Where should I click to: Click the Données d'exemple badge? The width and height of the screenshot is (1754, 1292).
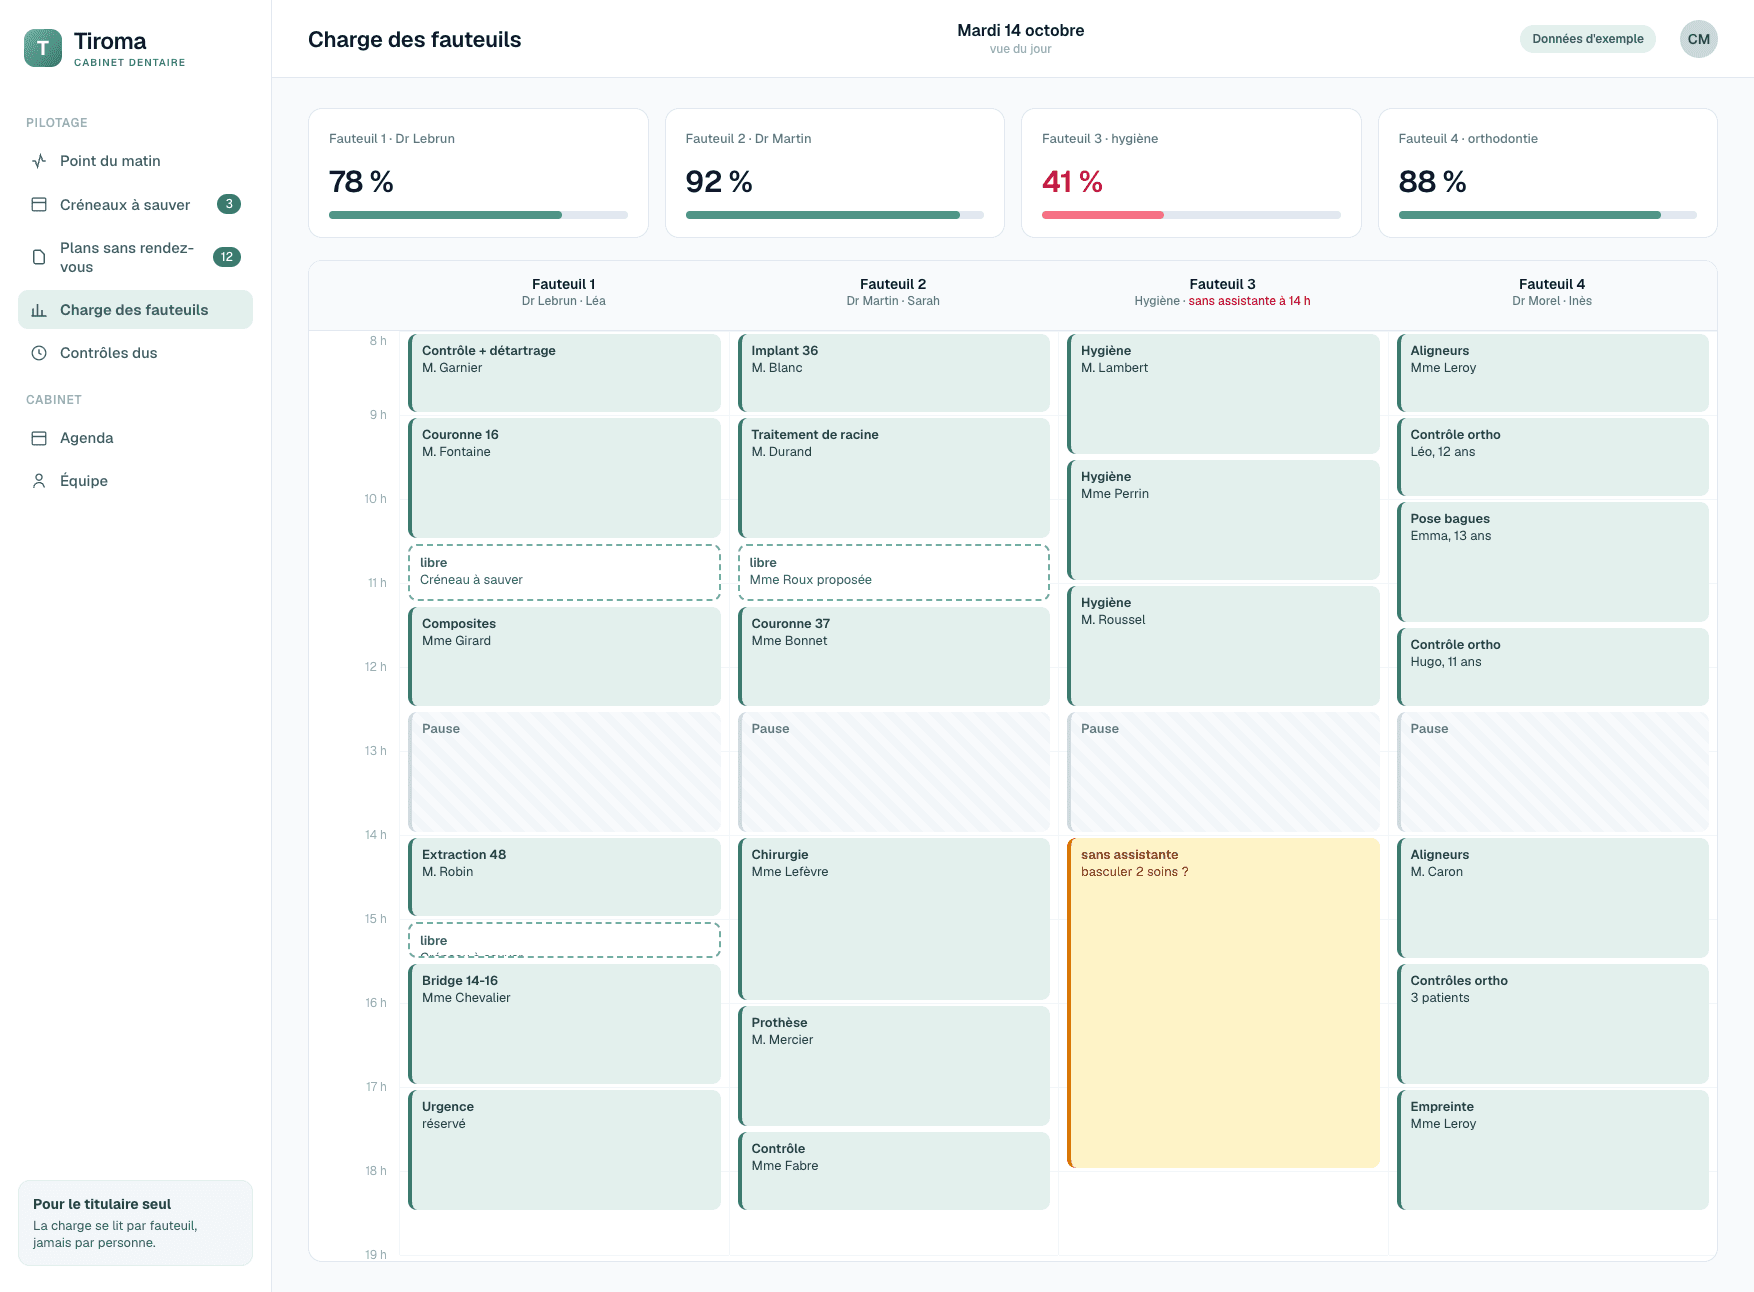[x=1587, y=39]
